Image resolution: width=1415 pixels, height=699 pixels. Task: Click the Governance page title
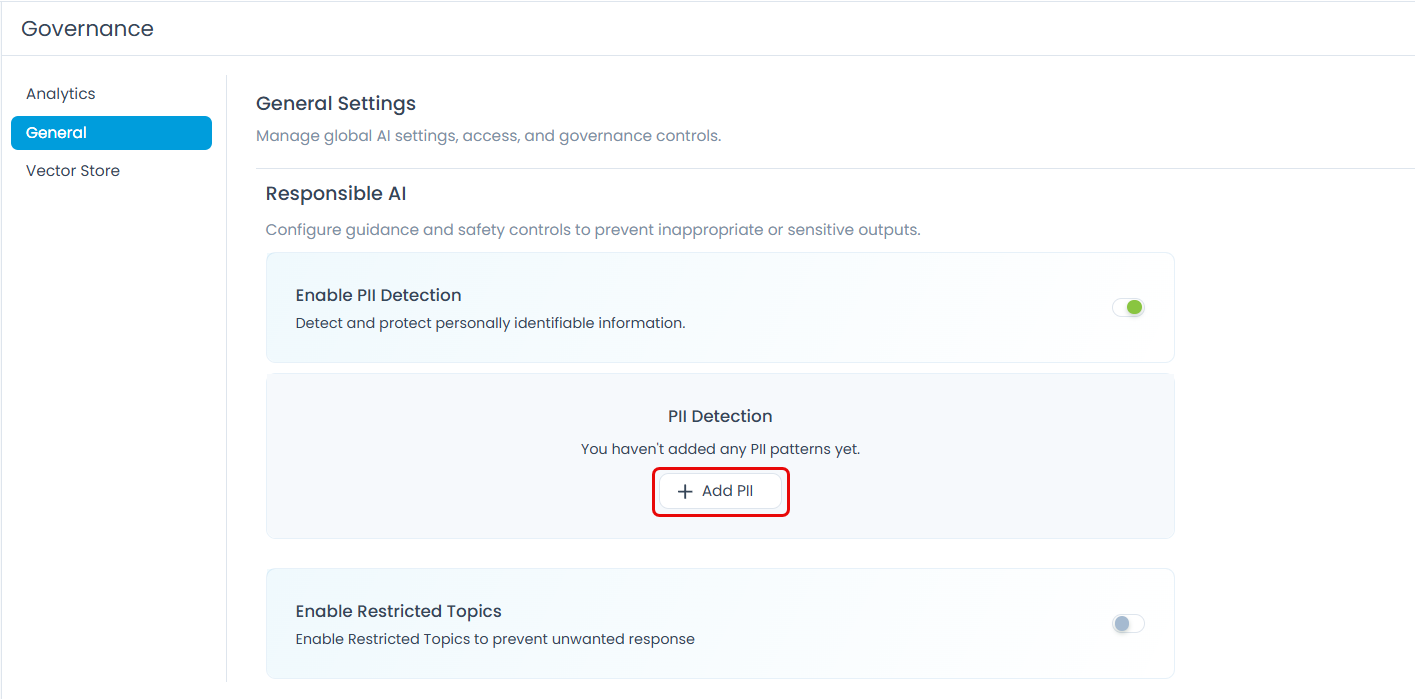point(87,29)
